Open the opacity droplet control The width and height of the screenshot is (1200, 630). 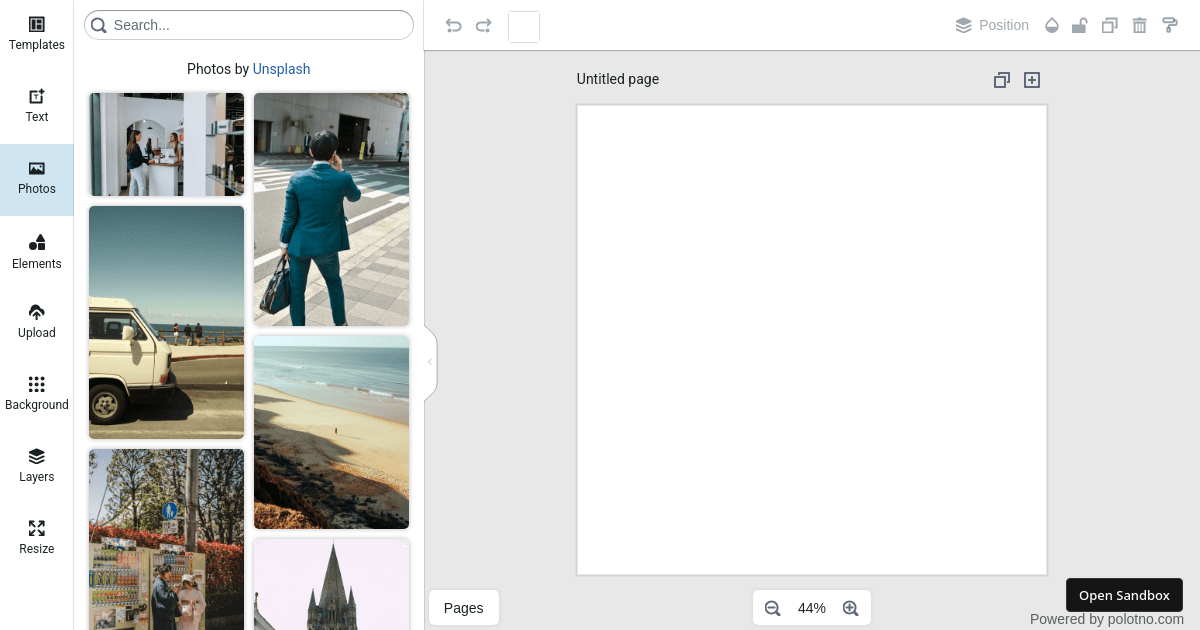coord(1051,26)
